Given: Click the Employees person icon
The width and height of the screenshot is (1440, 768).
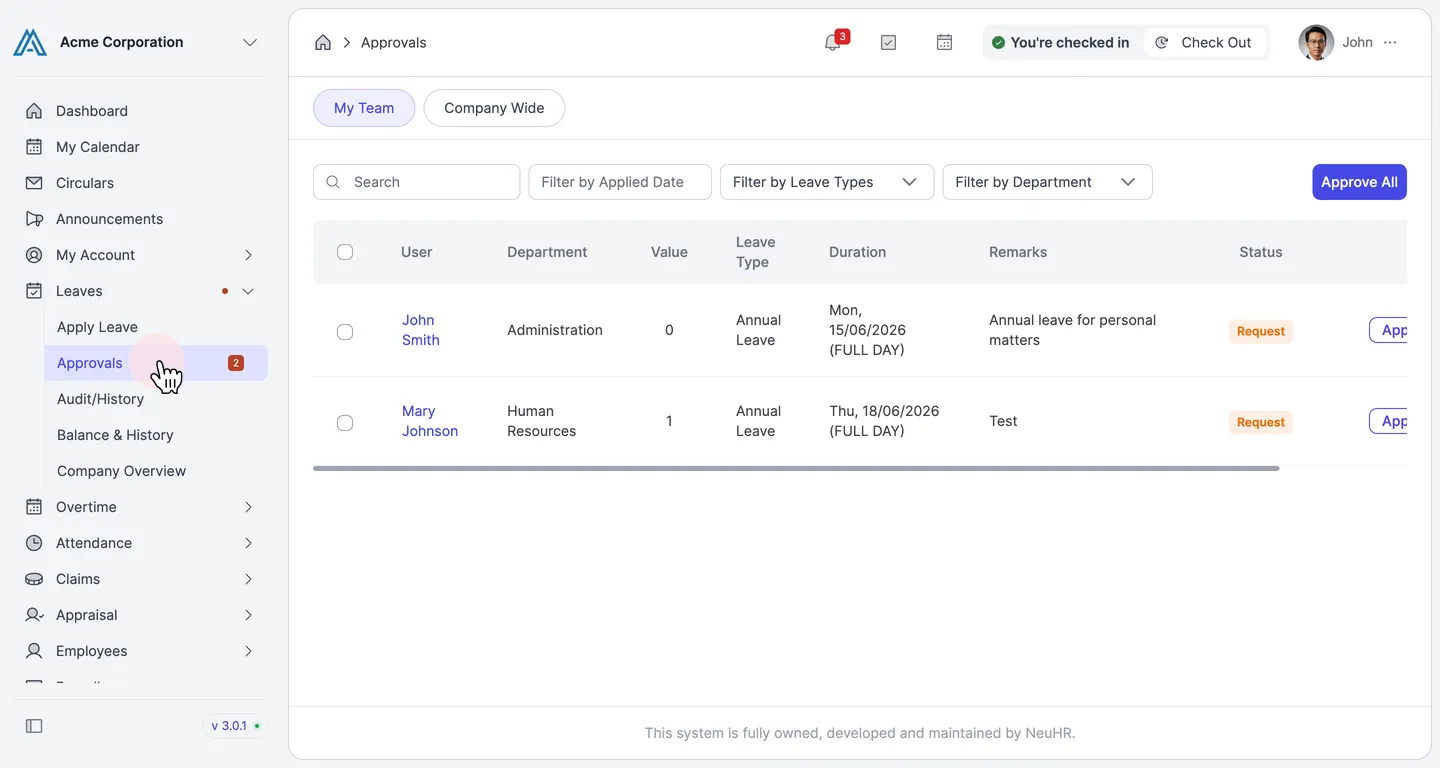Looking at the screenshot, I should click(x=34, y=651).
